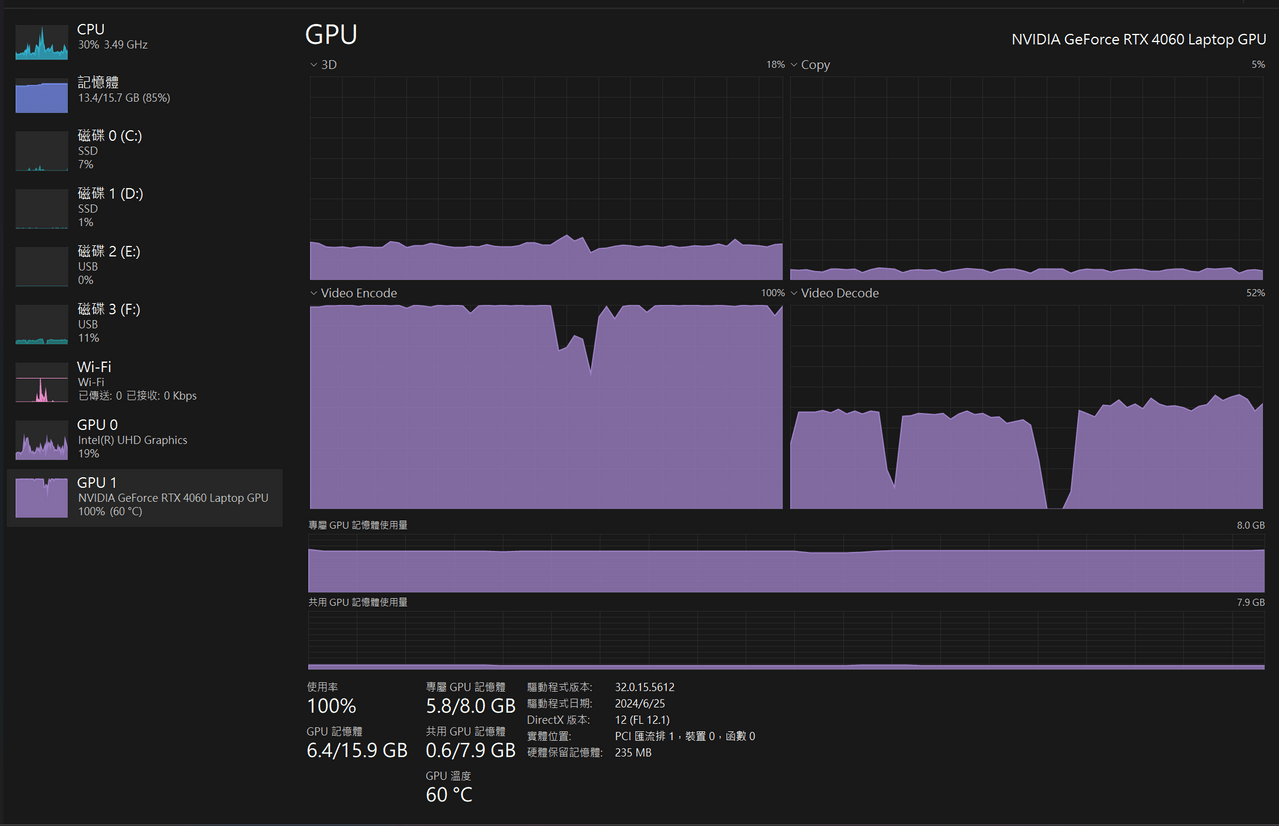Click the 記憶體 usage thumbnail icon

point(41,95)
